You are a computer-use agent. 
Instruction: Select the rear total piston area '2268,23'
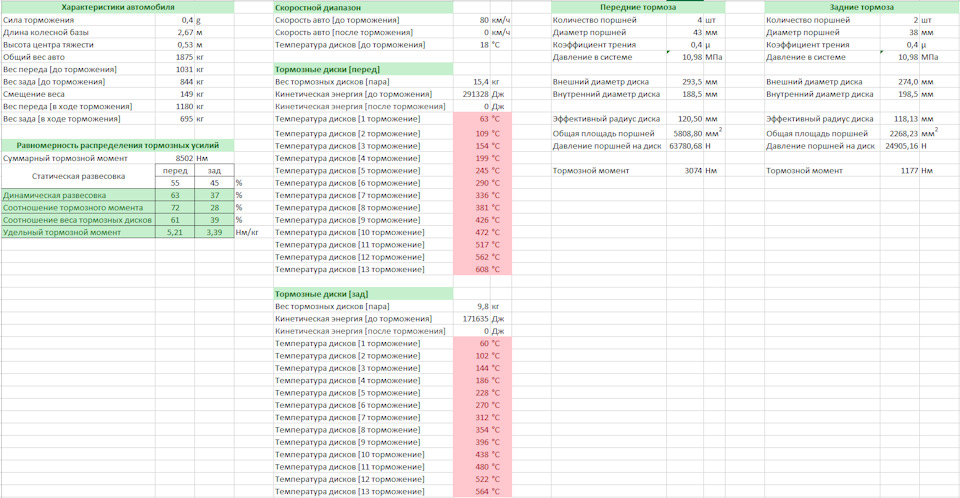pos(900,134)
